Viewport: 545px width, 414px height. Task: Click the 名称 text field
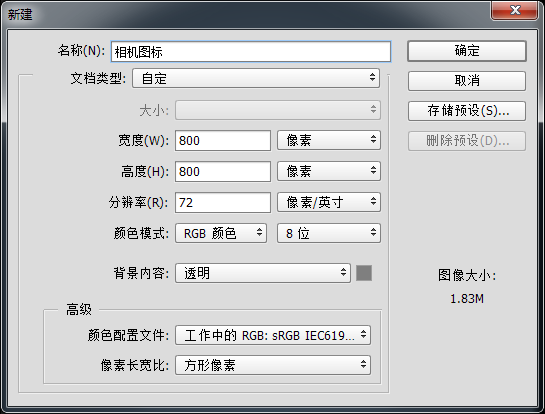click(251, 52)
